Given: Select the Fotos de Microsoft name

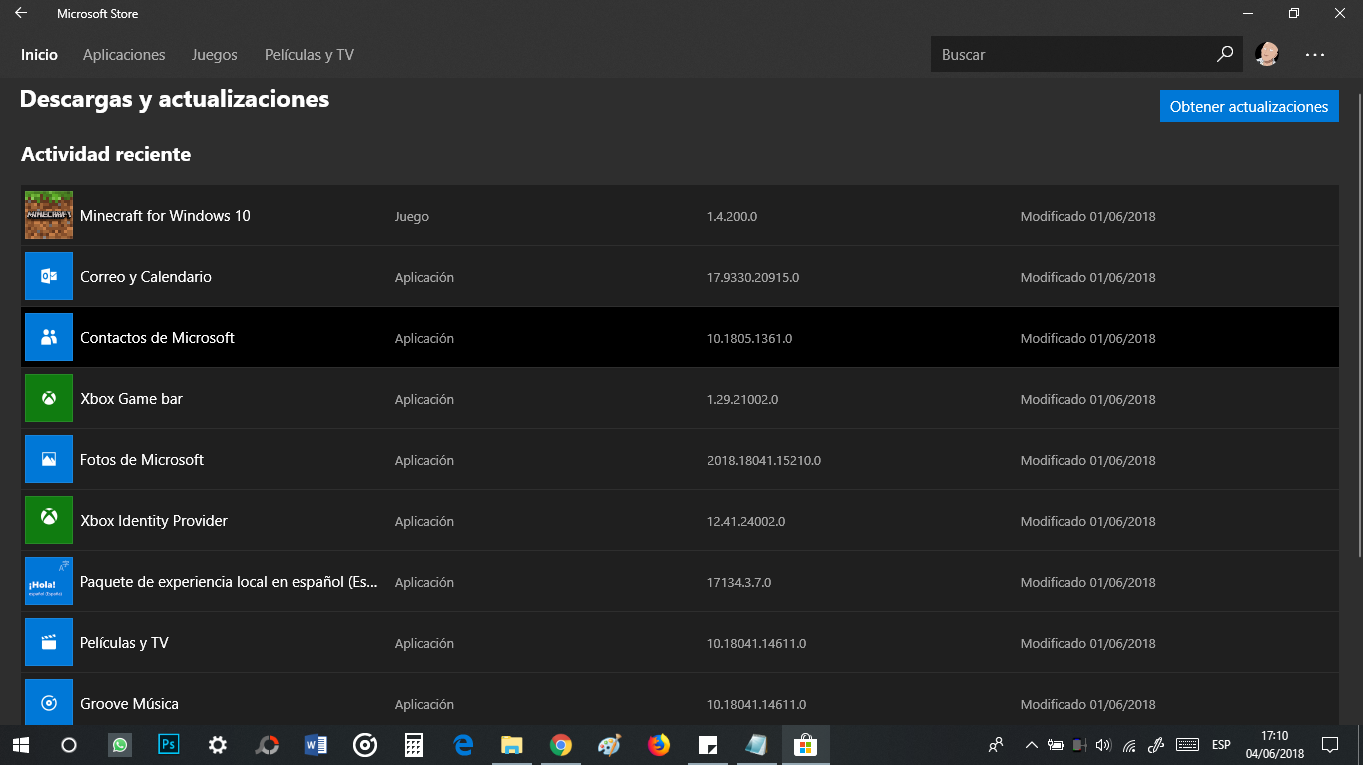Looking at the screenshot, I should click(x=142, y=460).
